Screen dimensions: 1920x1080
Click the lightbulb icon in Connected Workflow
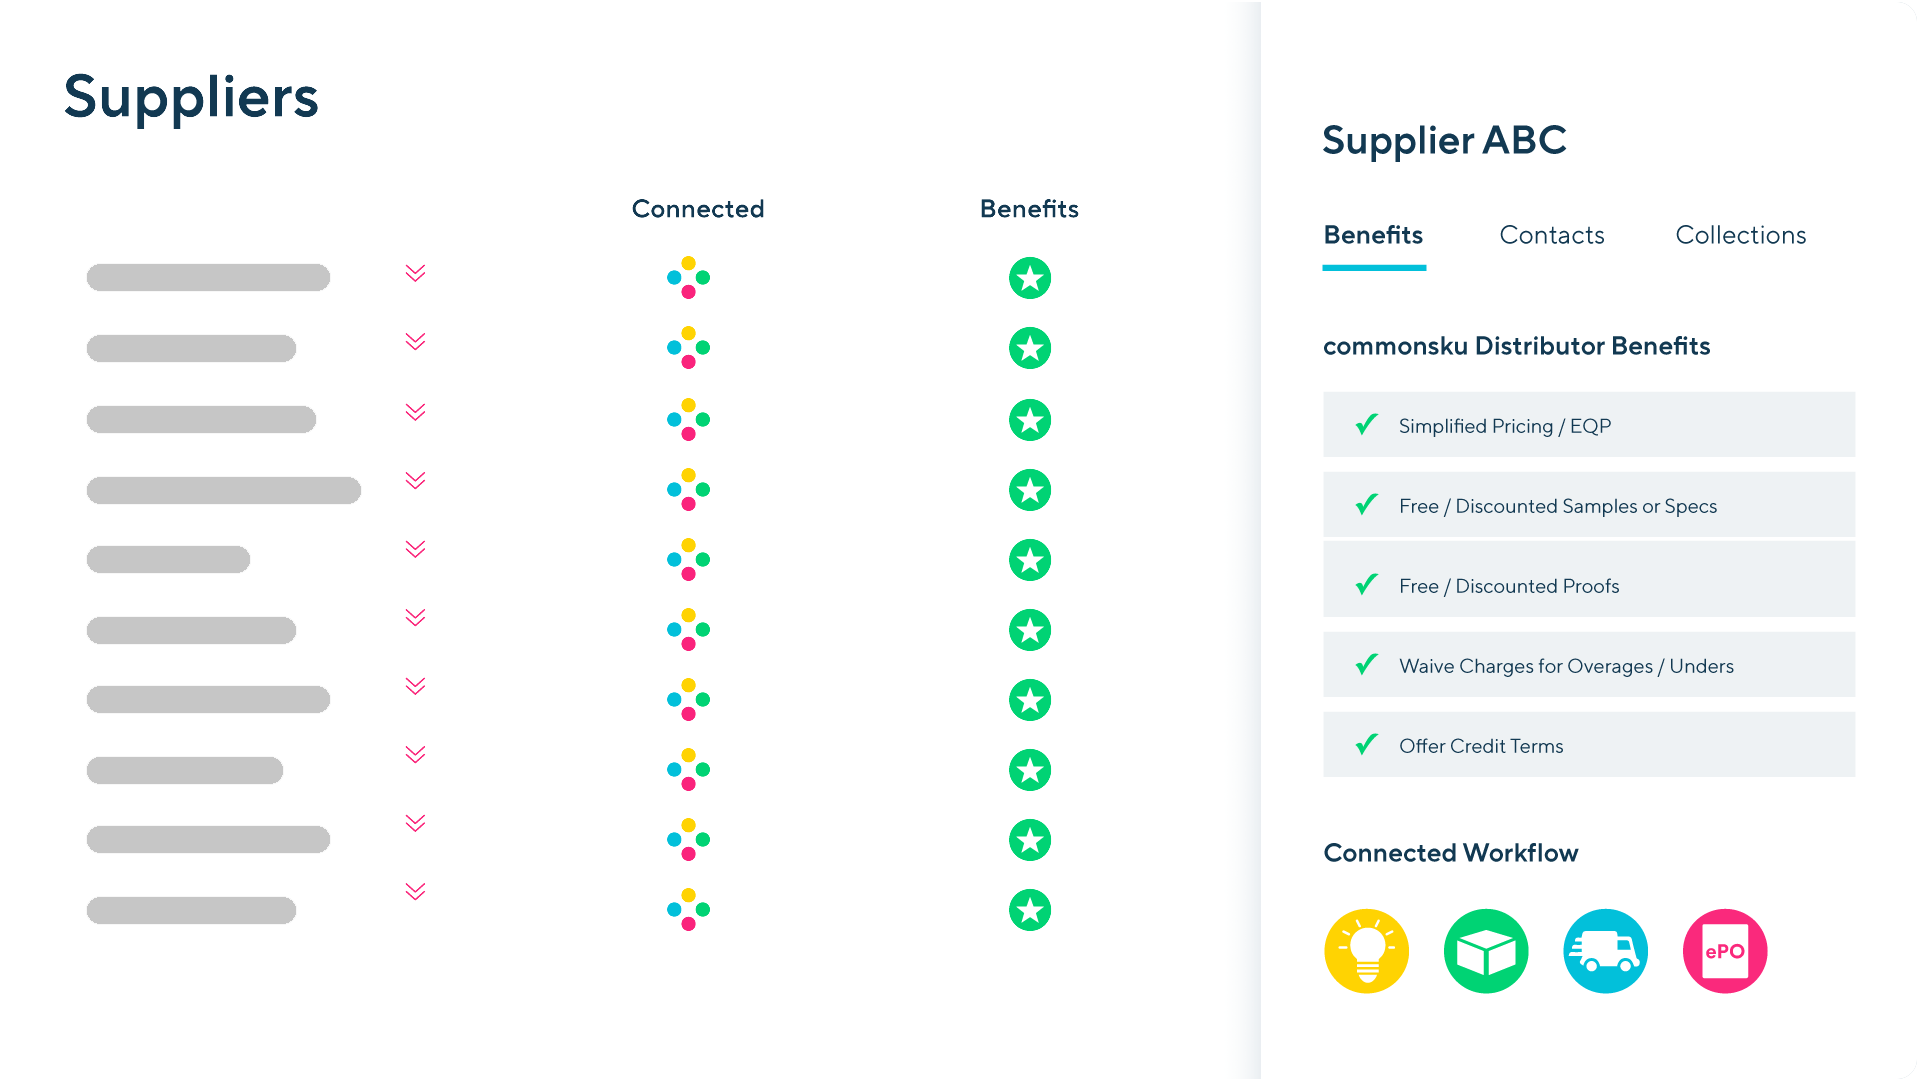[x=1367, y=951]
